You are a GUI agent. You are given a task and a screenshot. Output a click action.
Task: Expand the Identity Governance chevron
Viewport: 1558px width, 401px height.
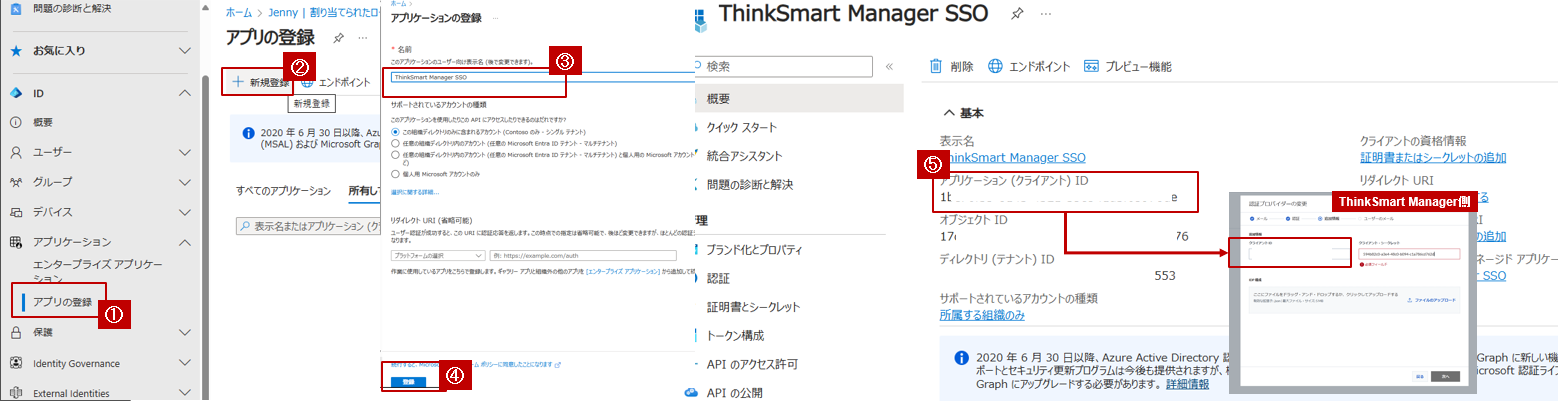184,363
